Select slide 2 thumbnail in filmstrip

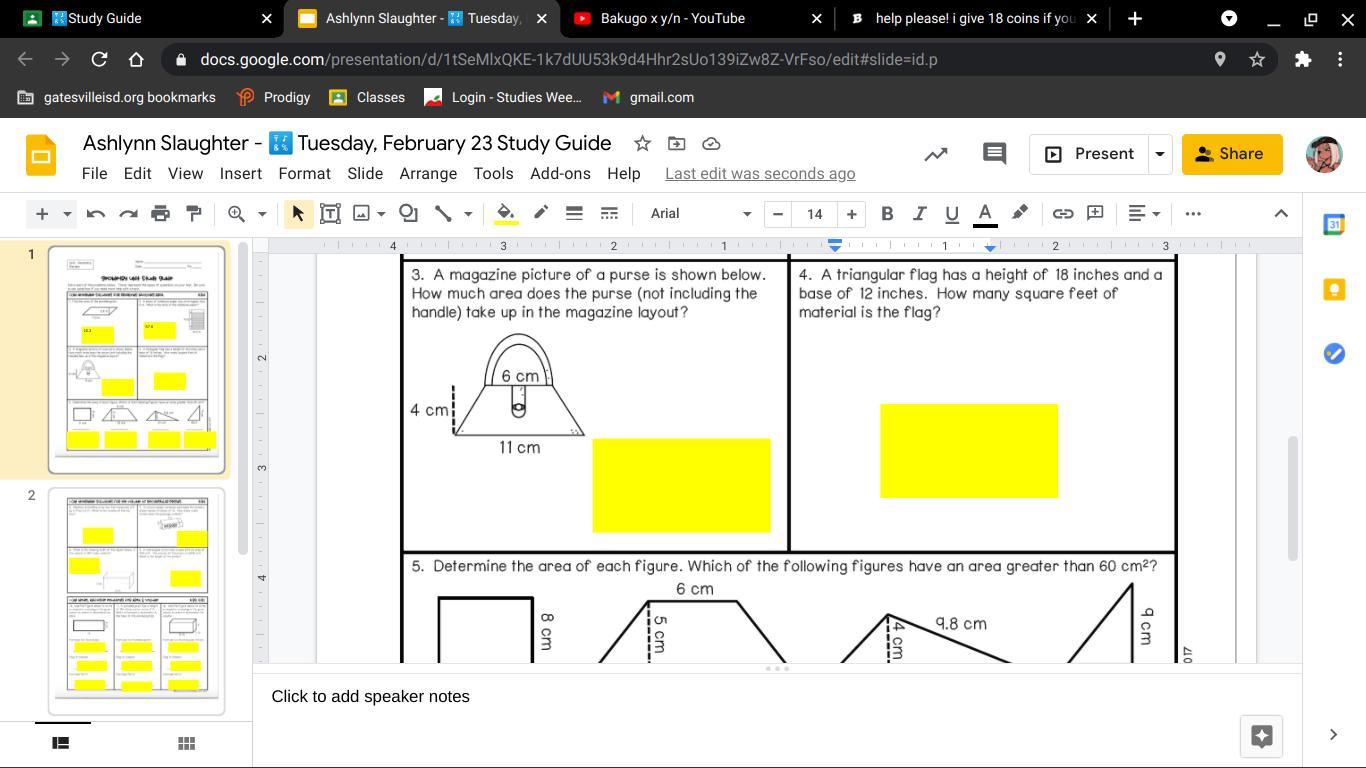137,601
